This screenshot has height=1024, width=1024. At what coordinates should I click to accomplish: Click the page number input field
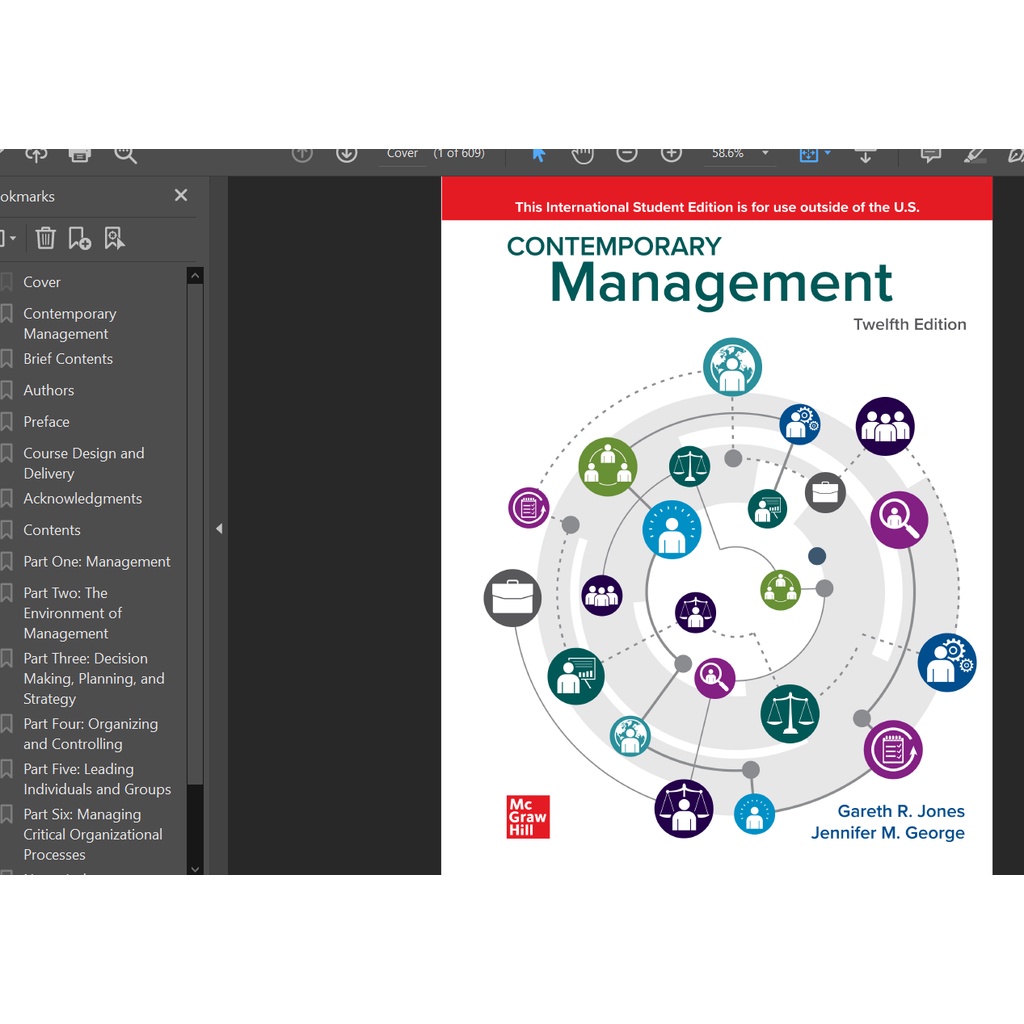click(403, 154)
